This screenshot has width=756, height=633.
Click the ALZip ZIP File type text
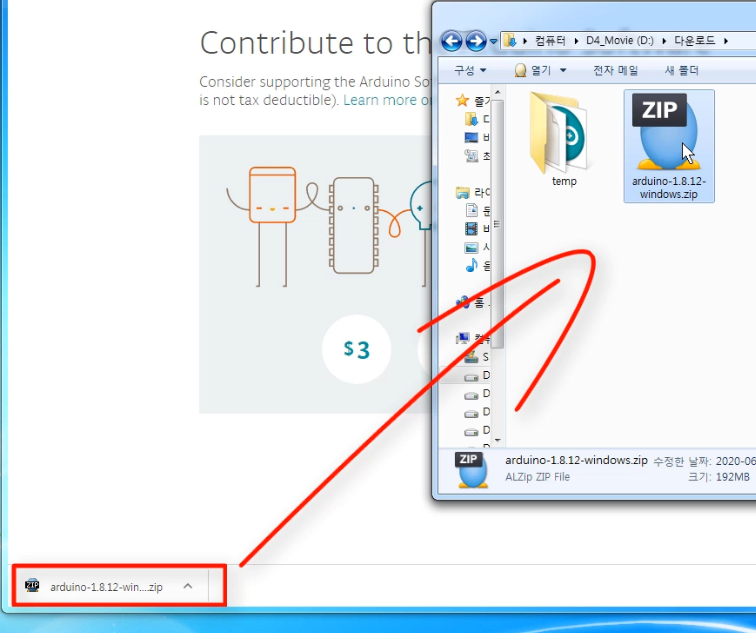click(537, 477)
